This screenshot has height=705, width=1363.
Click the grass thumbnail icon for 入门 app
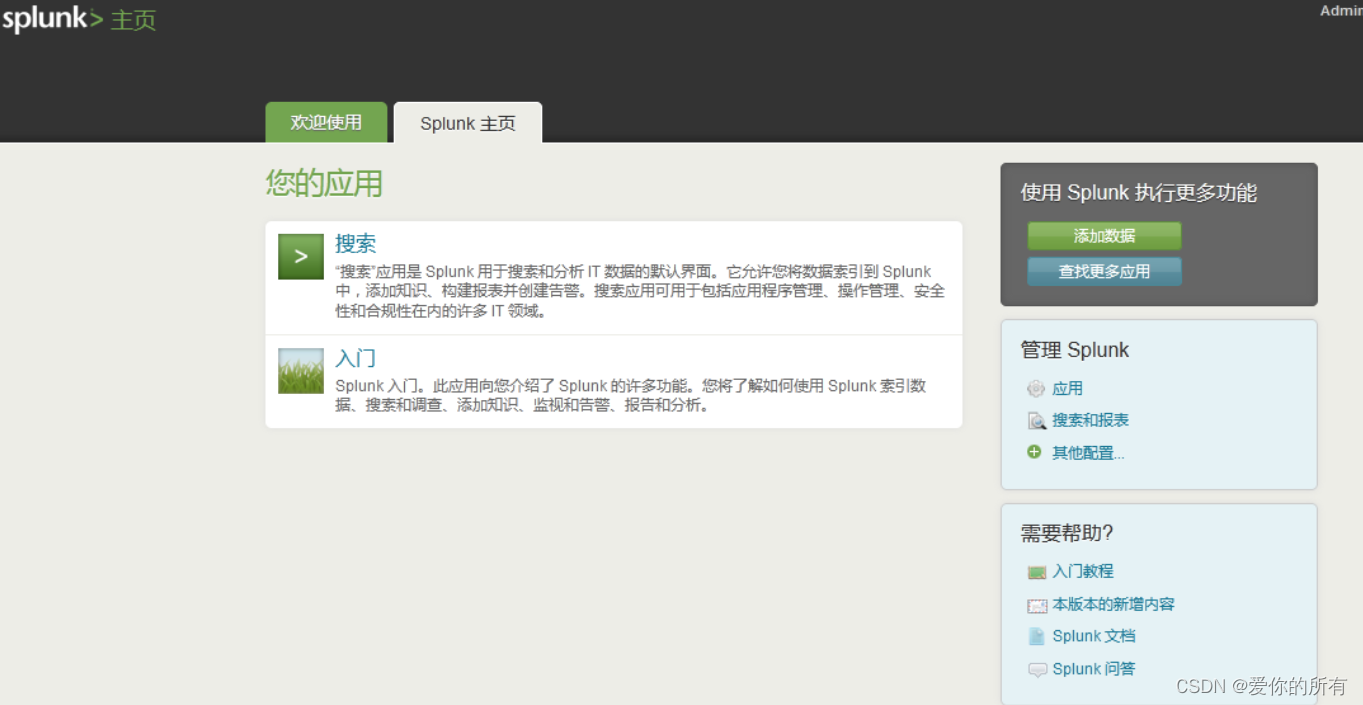pos(300,371)
